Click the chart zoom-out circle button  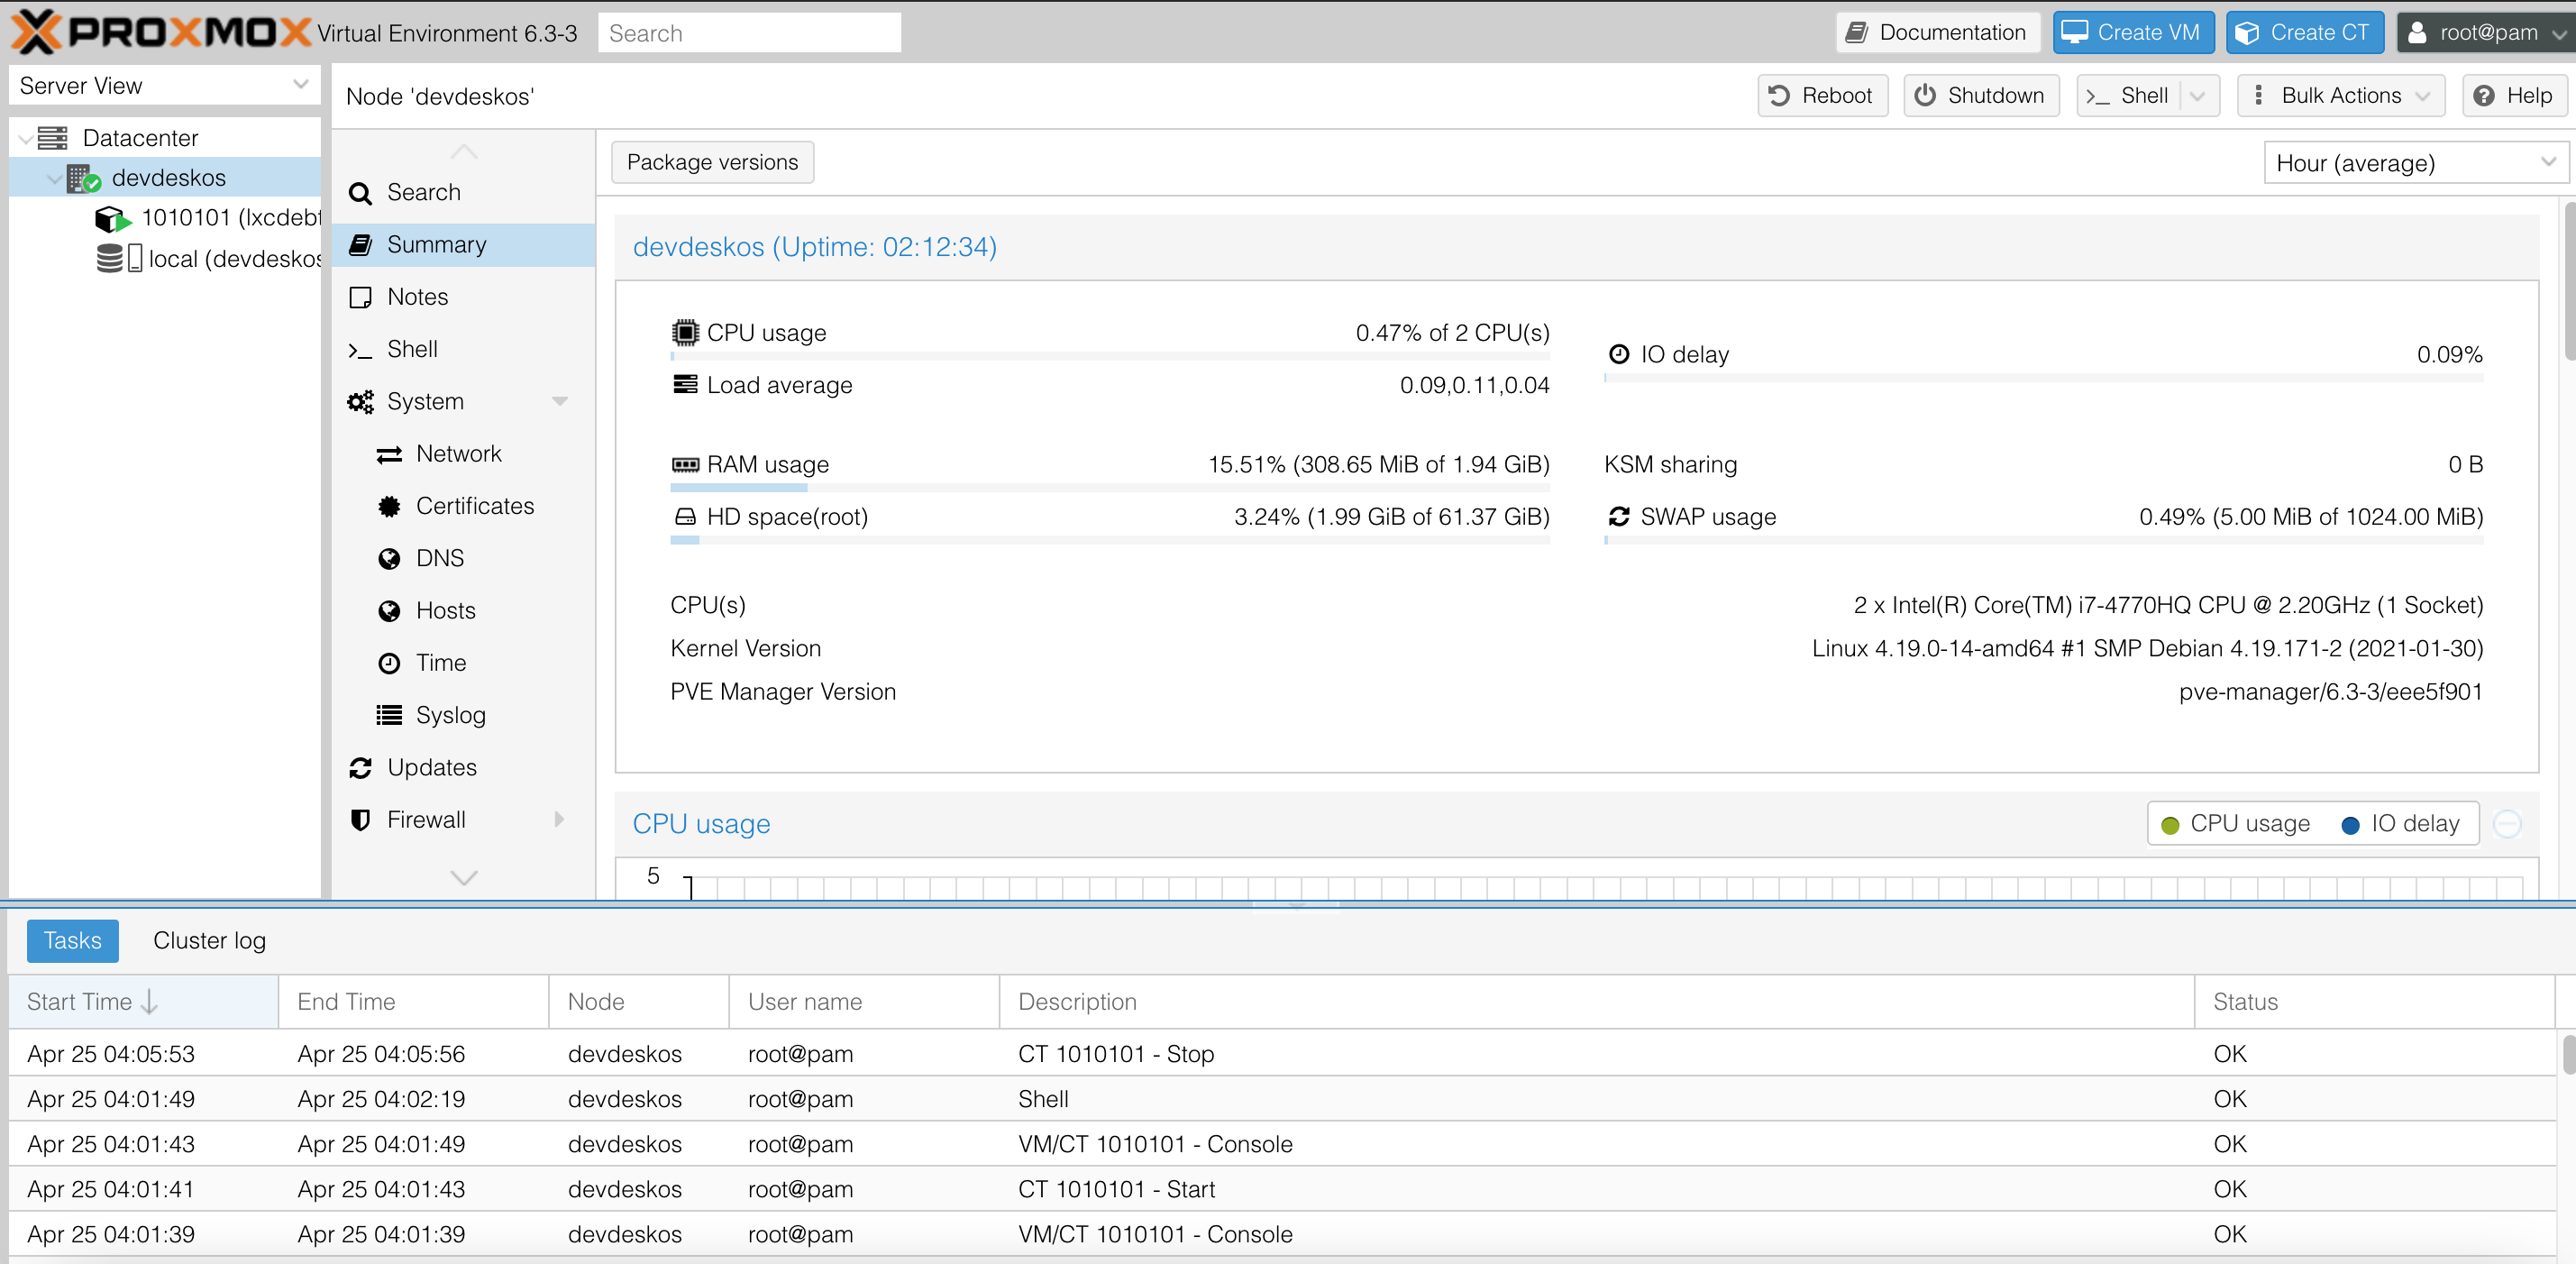(x=2507, y=824)
